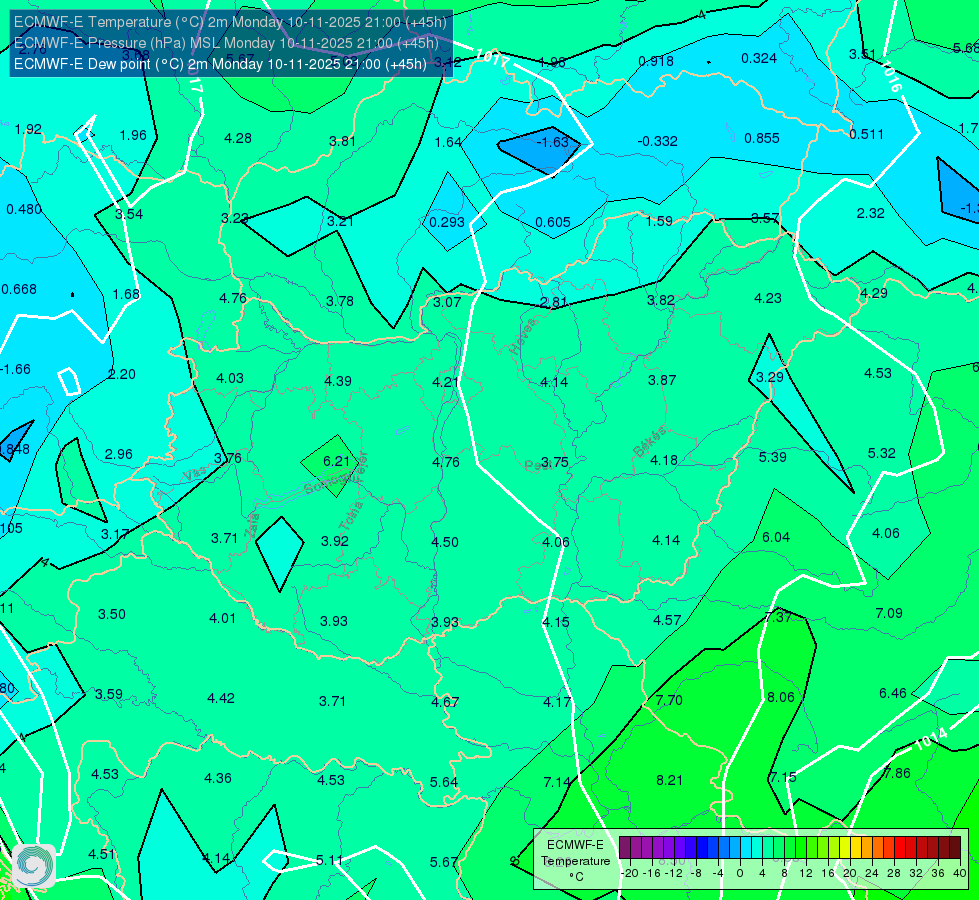Click the 0.511 temperature value
The width and height of the screenshot is (979, 900).
(867, 134)
